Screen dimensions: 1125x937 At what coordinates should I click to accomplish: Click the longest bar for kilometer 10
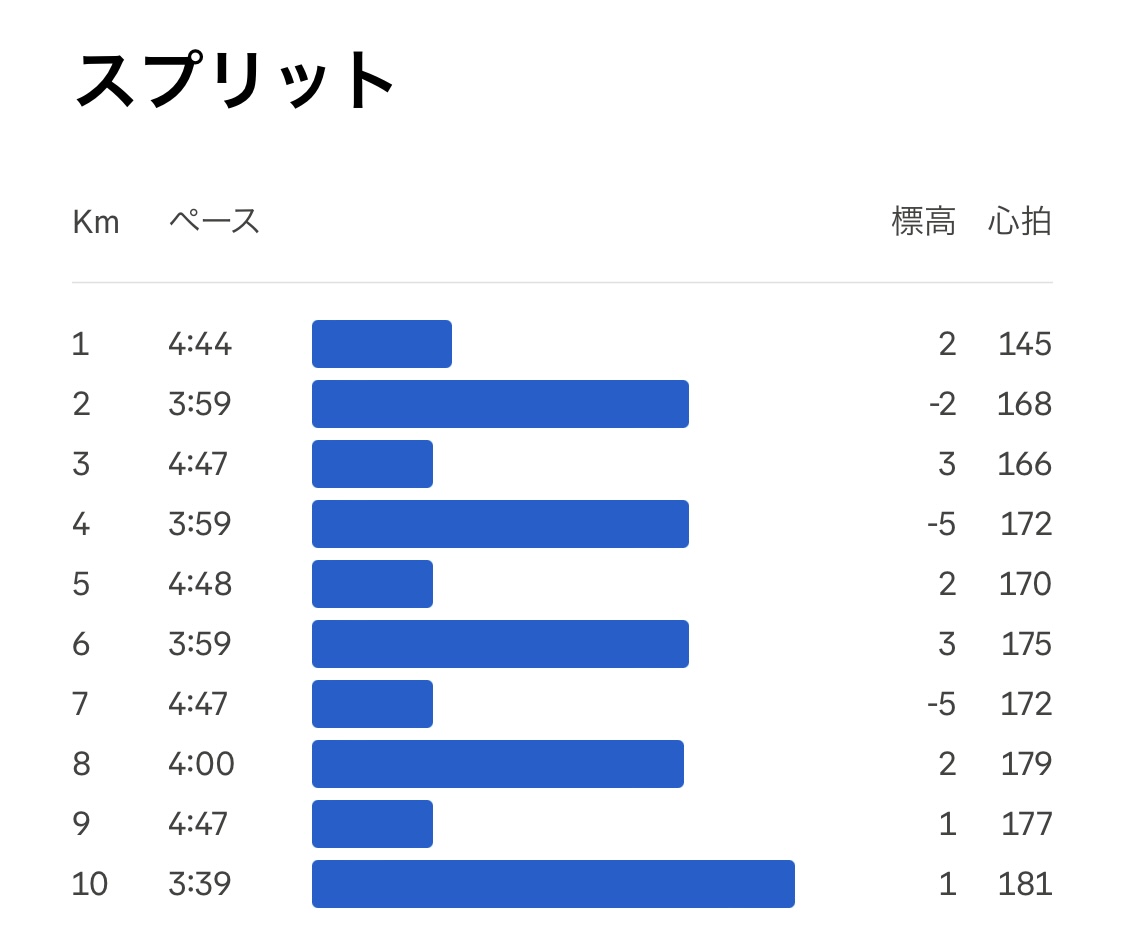(553, 884)
